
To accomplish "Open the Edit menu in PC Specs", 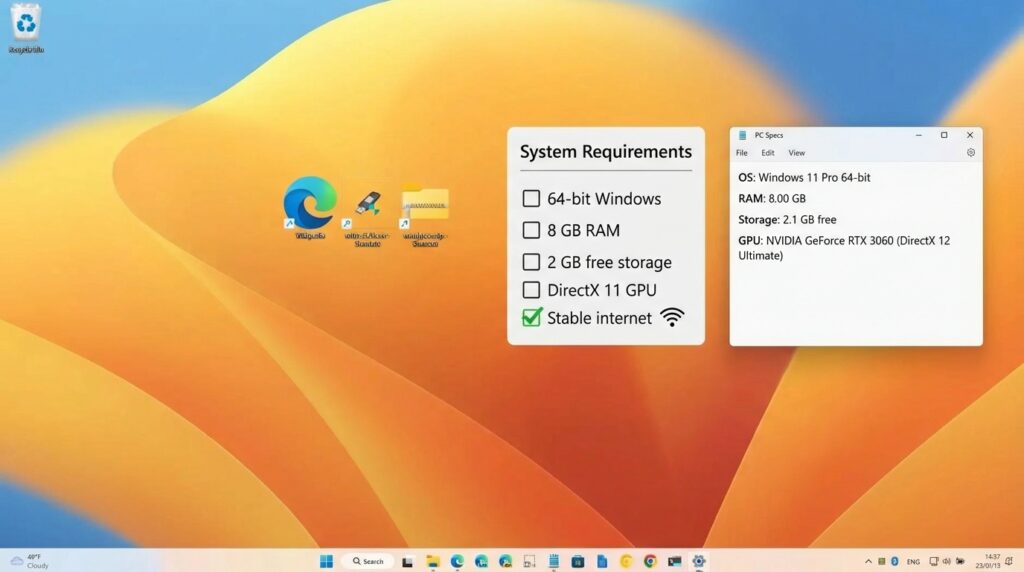I will pos(768,153).
